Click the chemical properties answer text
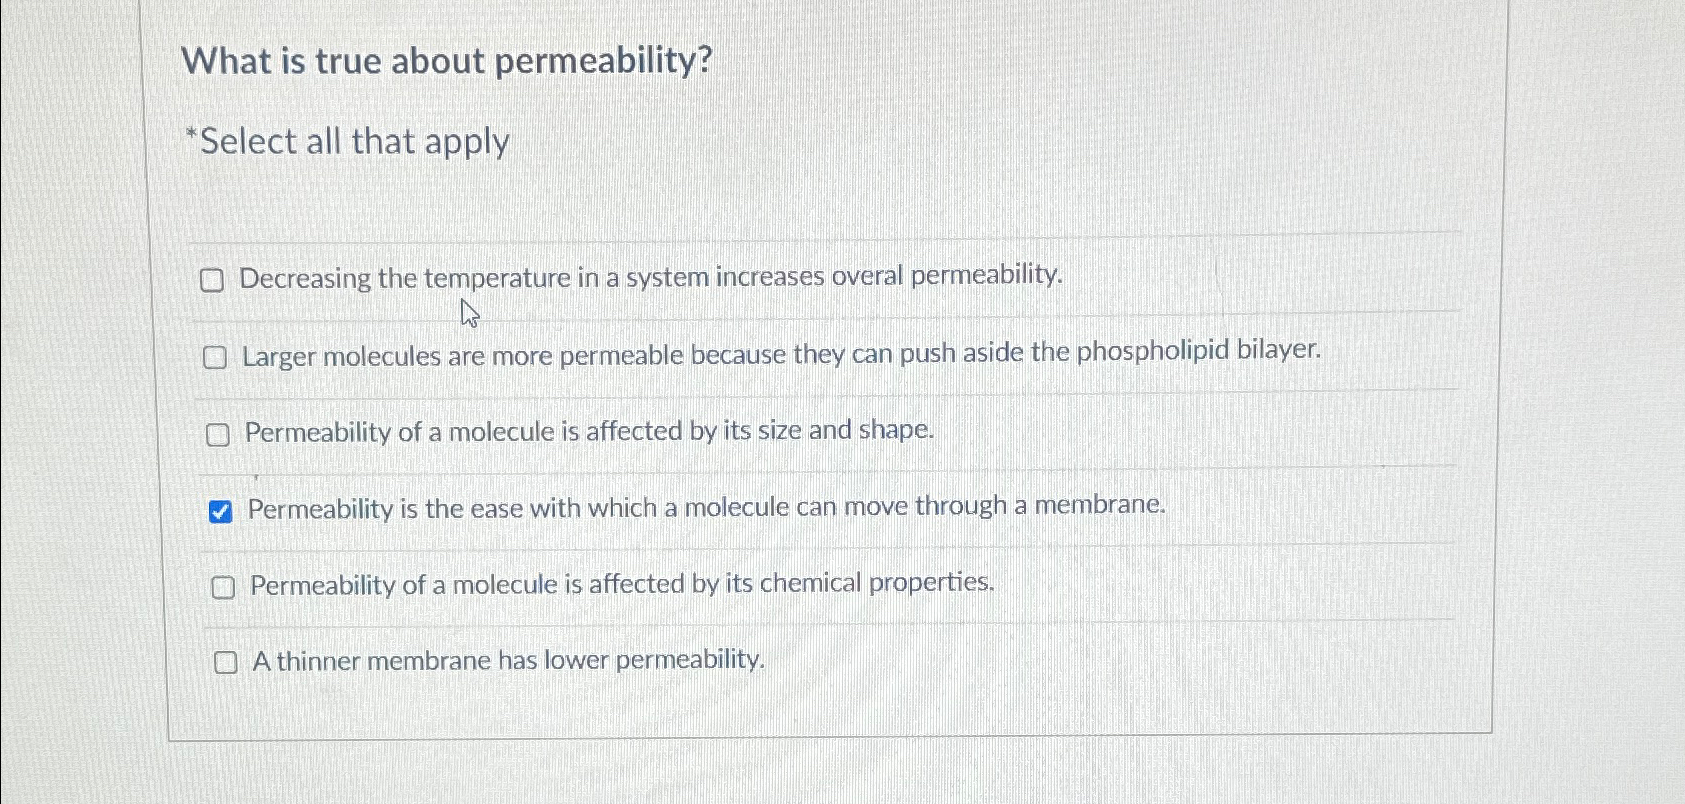 pyautogui.click(x=621, y=584)
